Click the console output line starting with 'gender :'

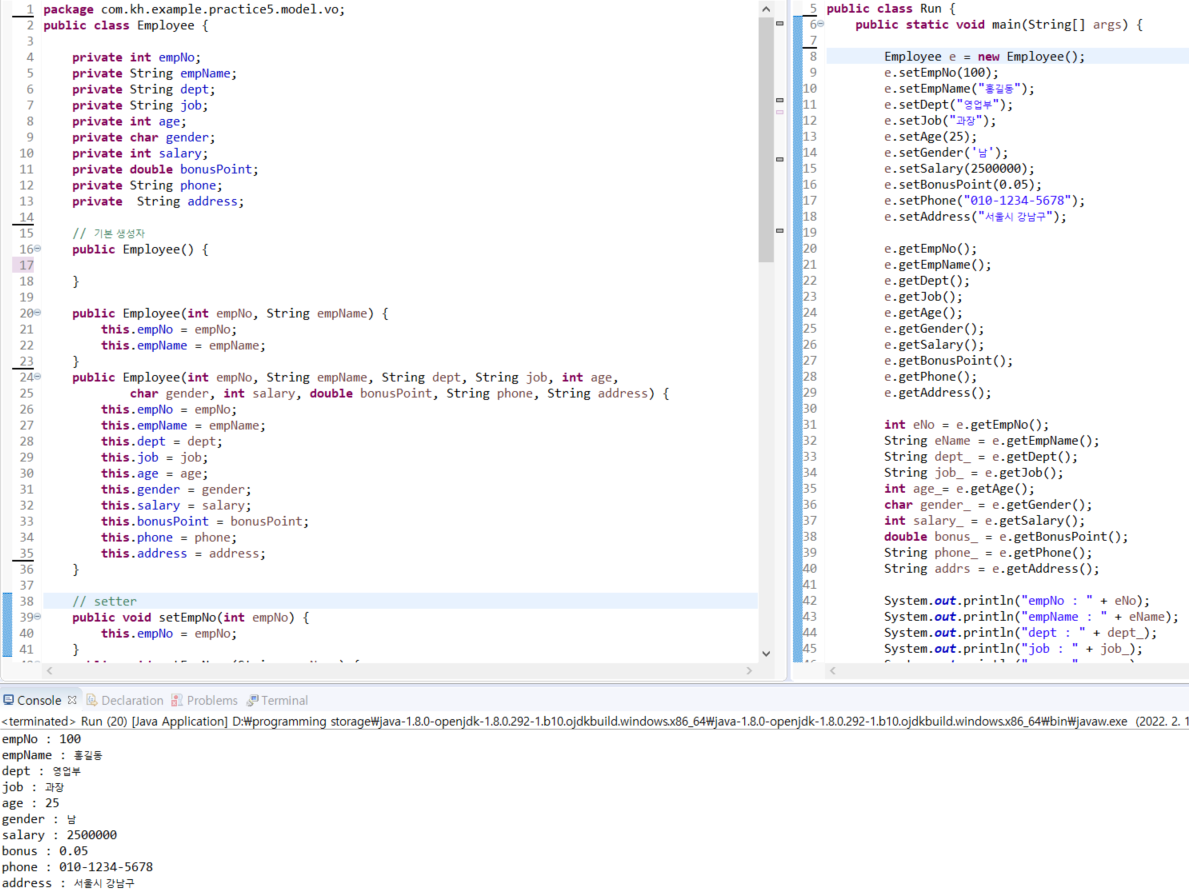39,820
